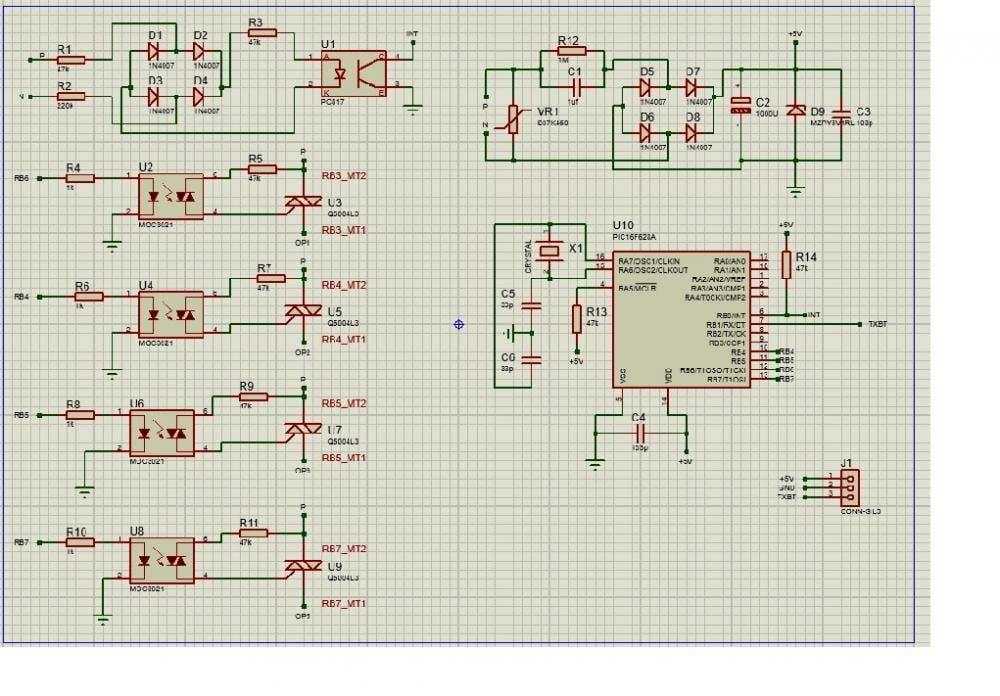Select diode D1 in the bridge rectifier
This screenshot has width=1000, height=696.
(155, 50)
